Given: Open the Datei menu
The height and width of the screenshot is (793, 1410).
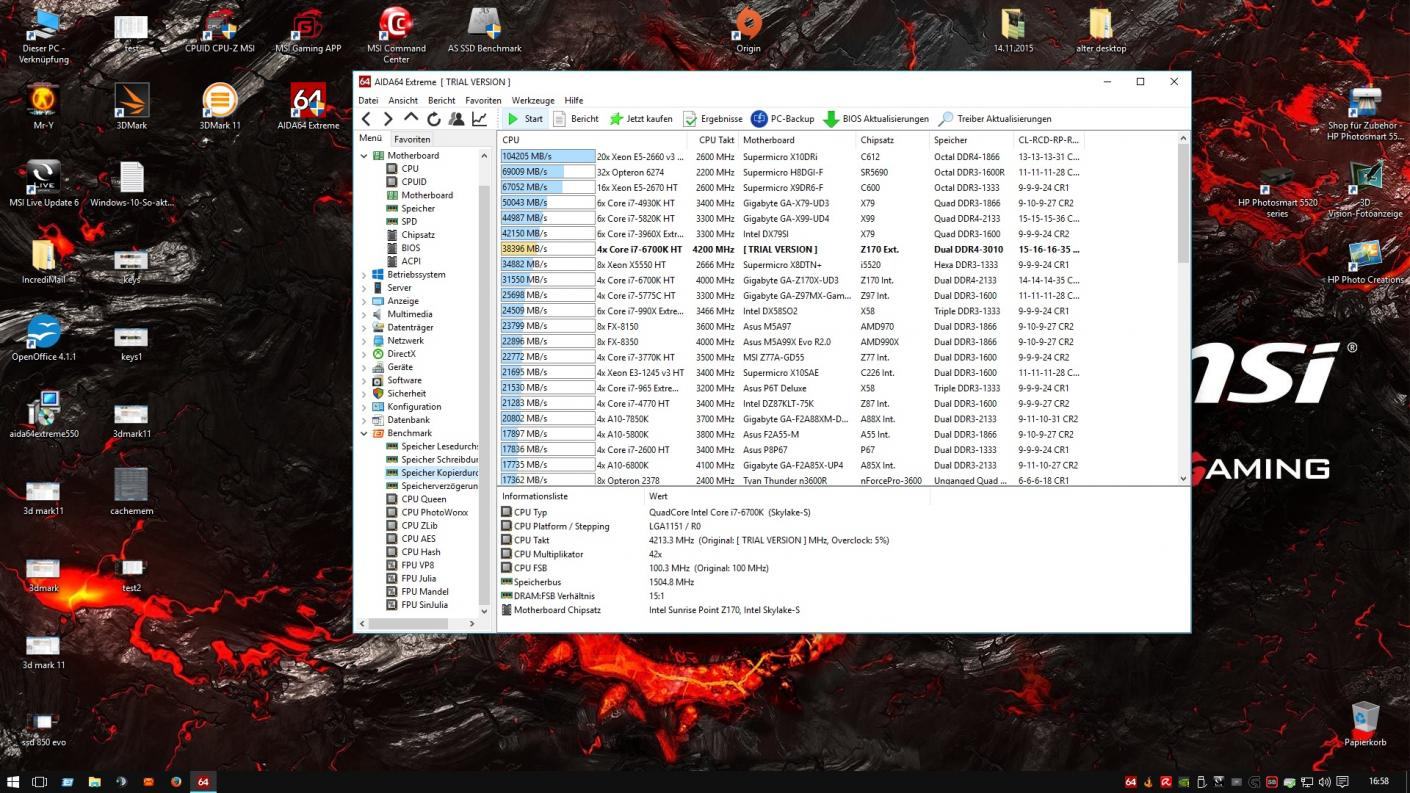Looking at the screenshot, I should [368, 101].
